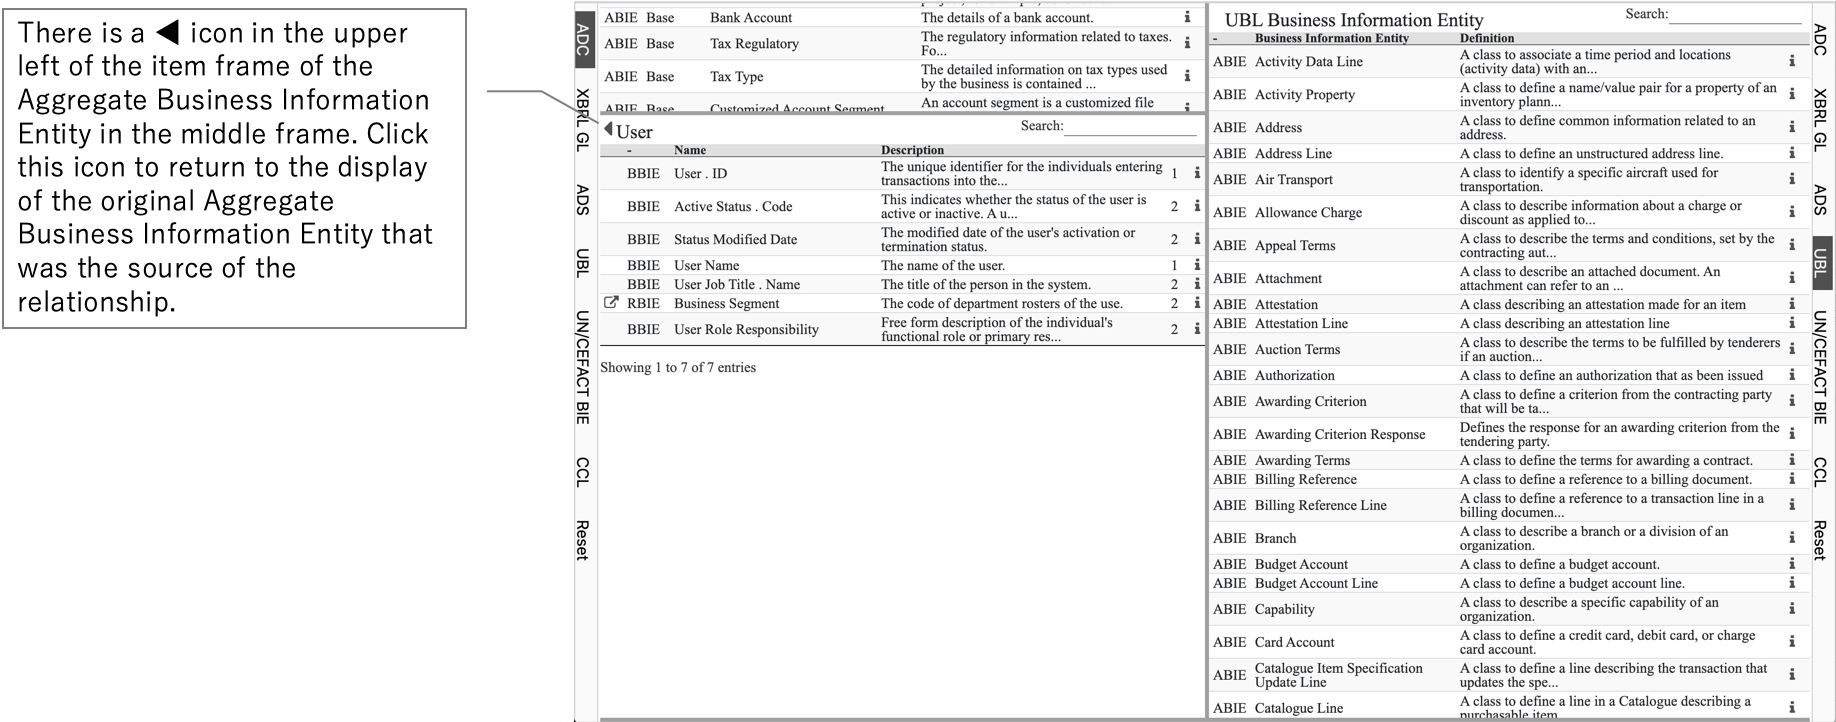The height and width of the screenshot is (722, 1836).
Task: Click info icon on Activity Data Line row
Action: pos(1792,61)
